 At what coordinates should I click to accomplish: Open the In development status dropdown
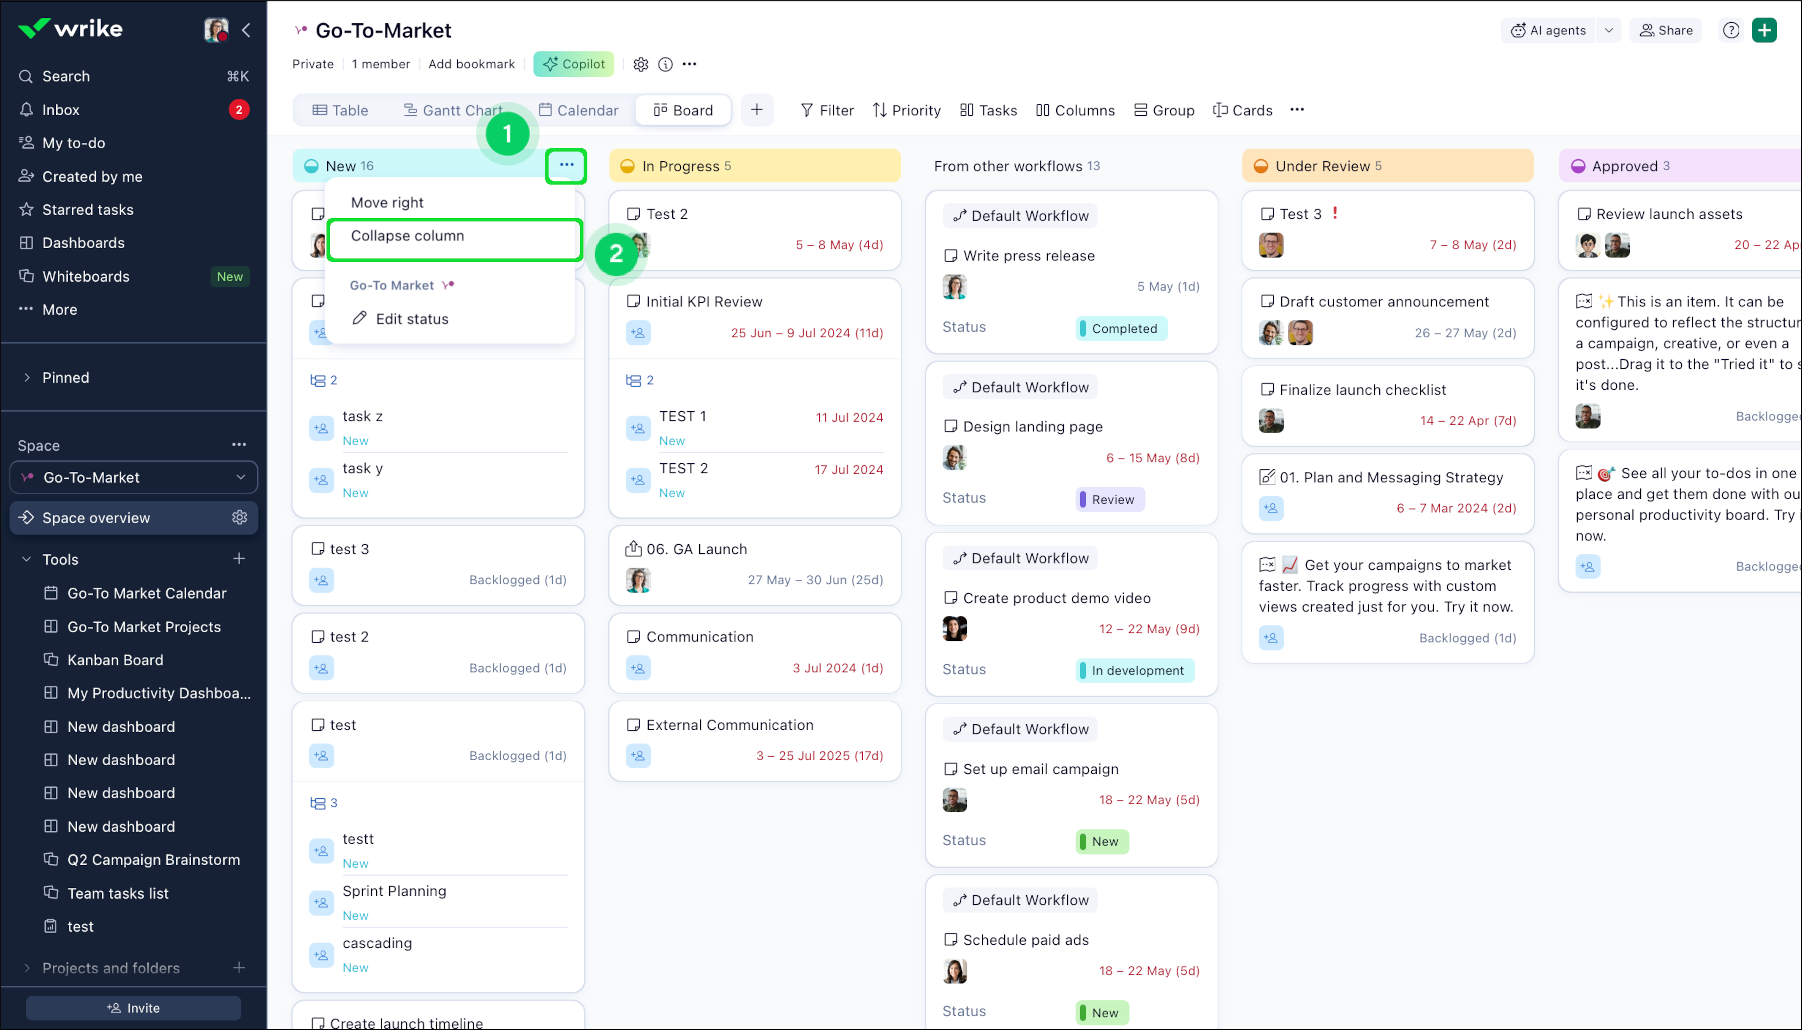tap(1135, 670)
